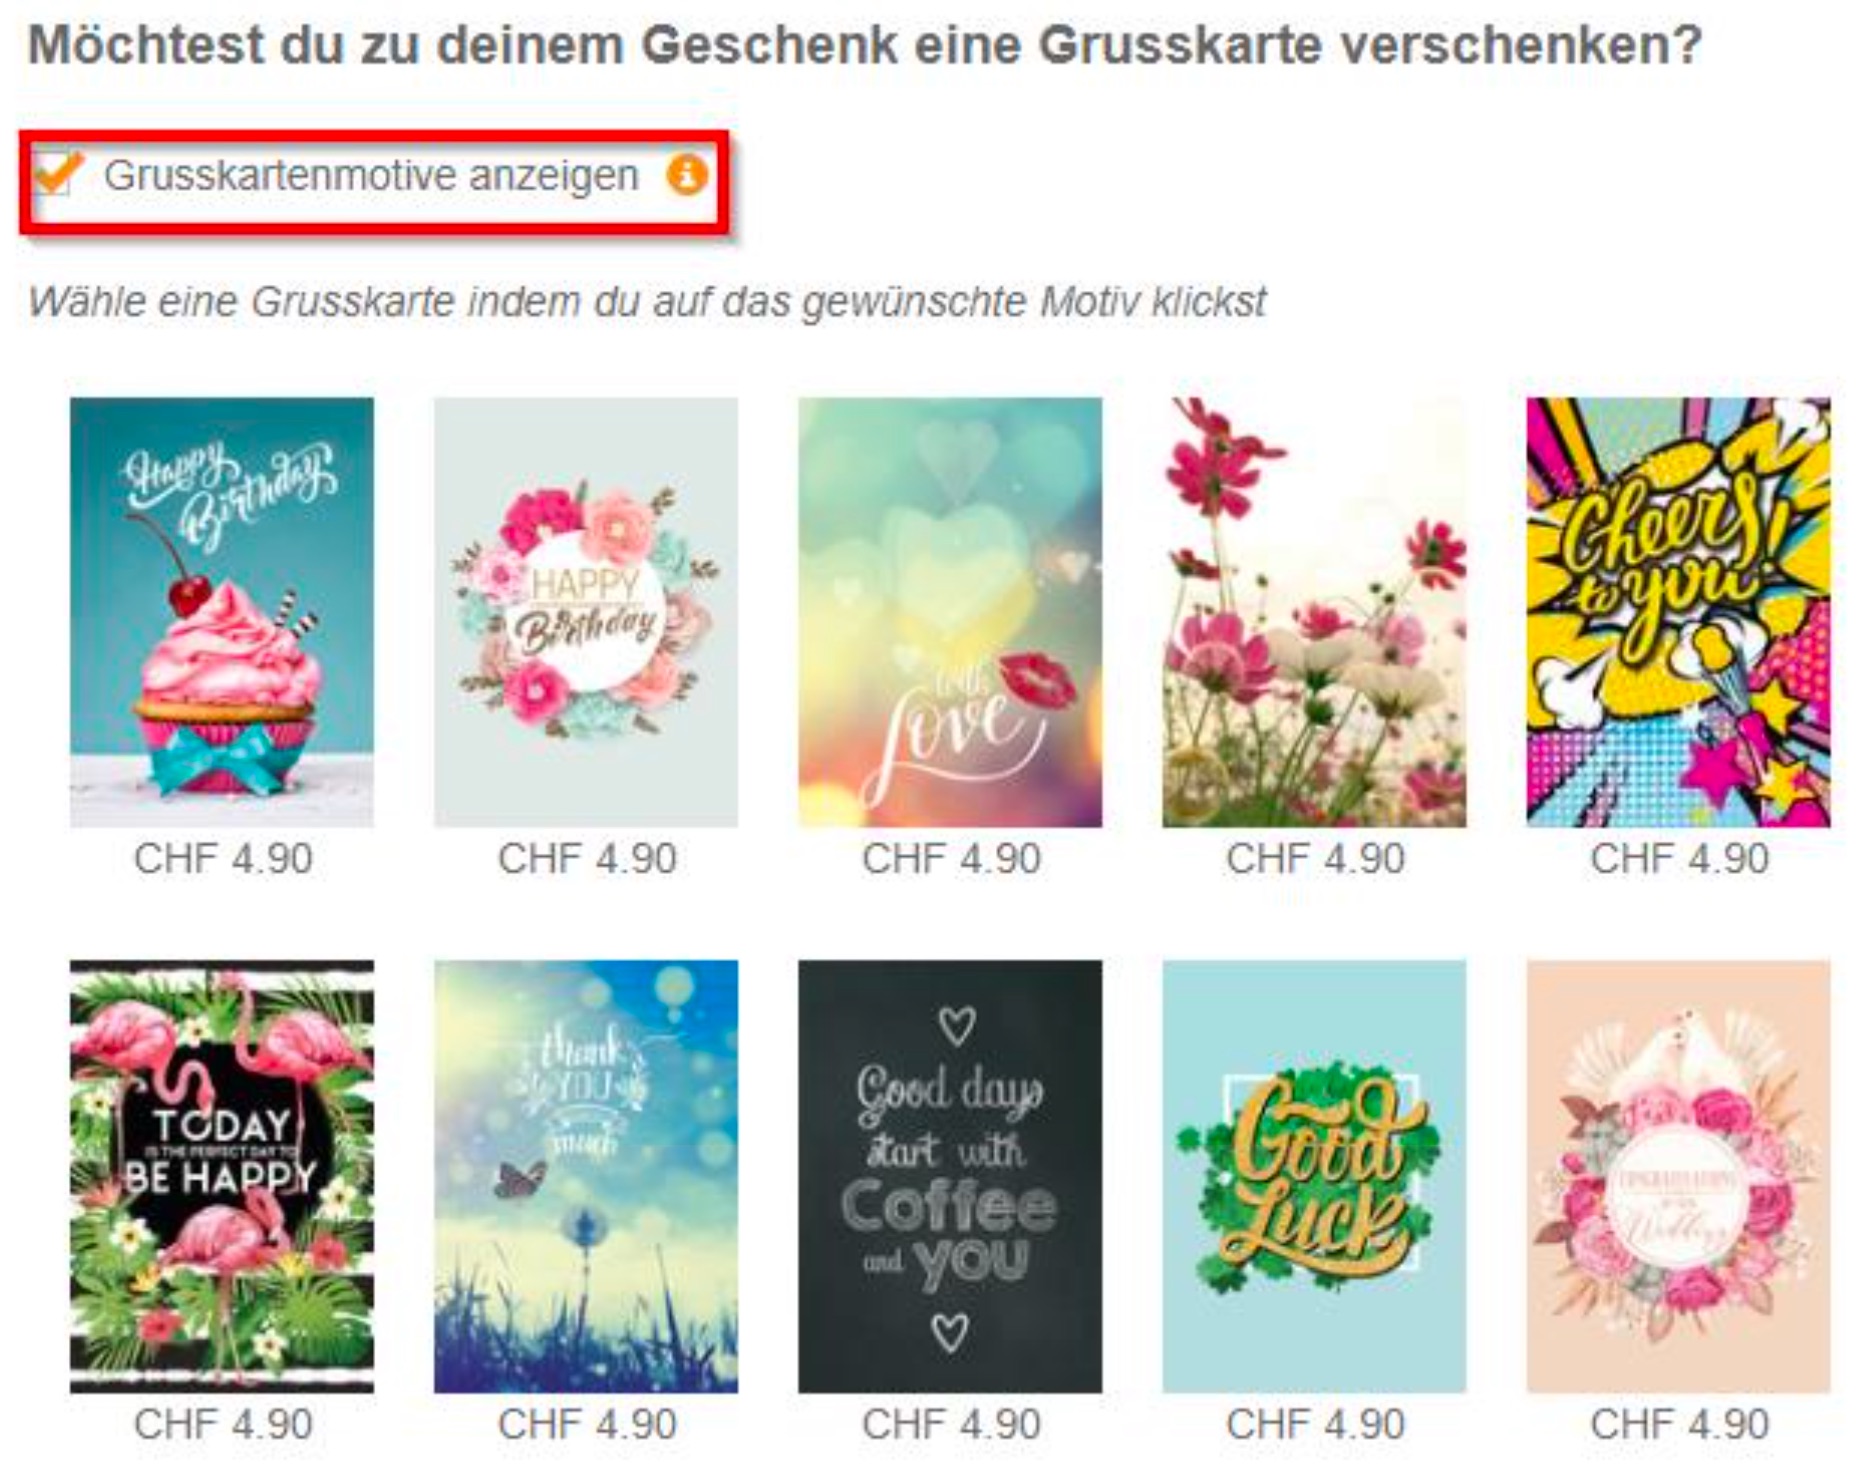Click the CHF 4.90 price under with Love card
The width and height of the screenshot is (1864, 1476).
point(951,859)
